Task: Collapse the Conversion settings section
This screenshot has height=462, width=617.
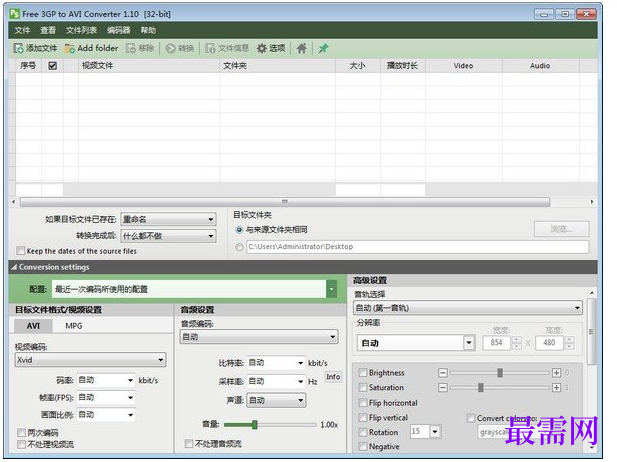Action: click(x=14, y=267)
